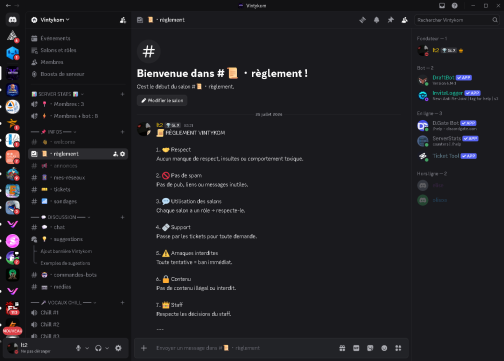Open emoji picker in message bar

coord(384,348)
